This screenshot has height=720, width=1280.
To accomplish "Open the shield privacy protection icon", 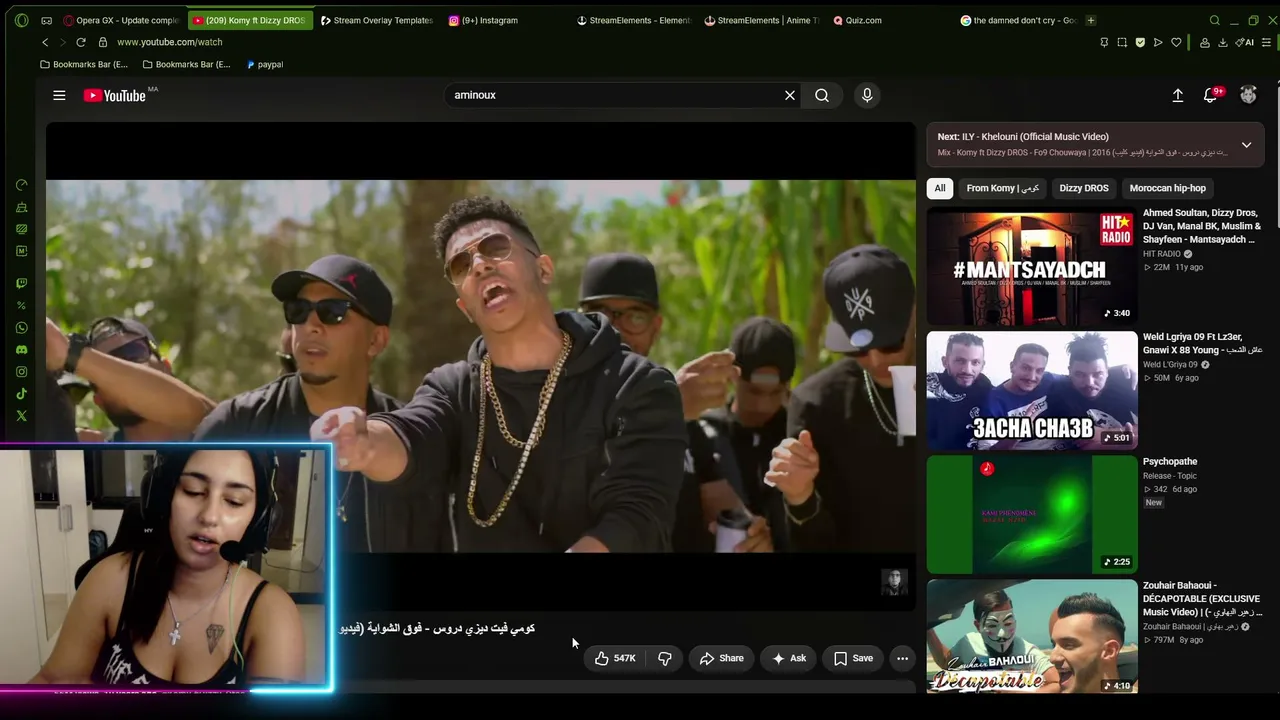I will coord(1140,42).
